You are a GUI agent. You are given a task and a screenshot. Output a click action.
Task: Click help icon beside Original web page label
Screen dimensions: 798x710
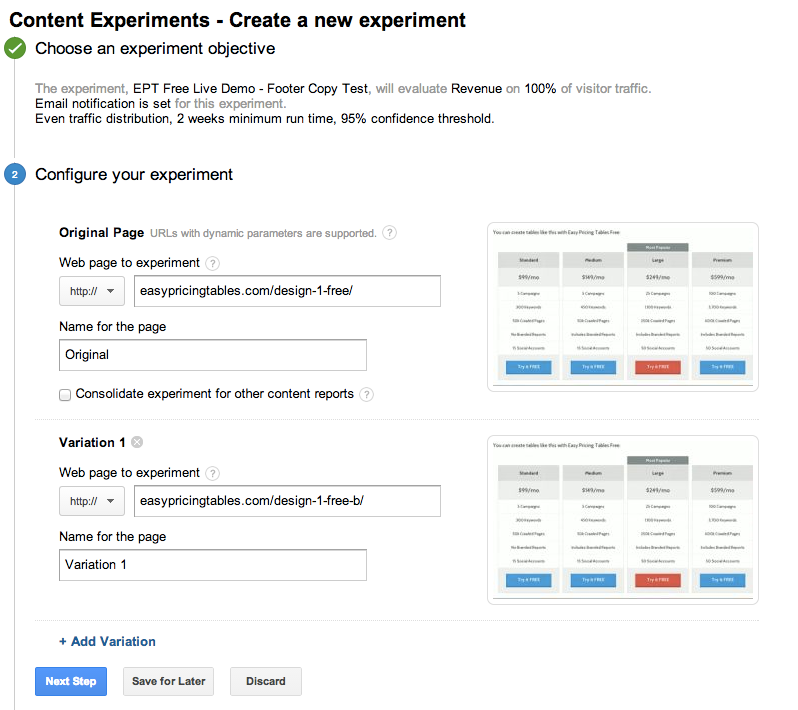click(x=212, y=263)
